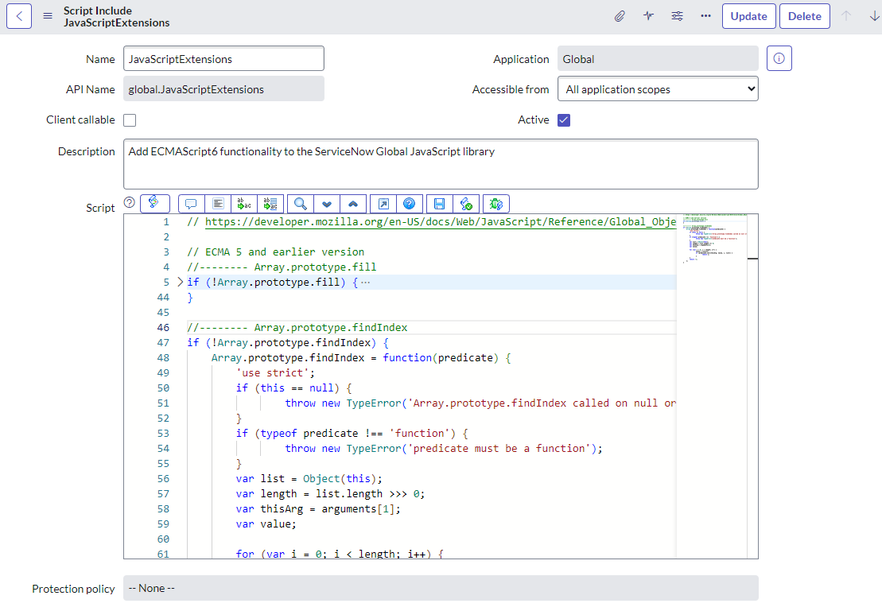The image size is (882, 612).
Task: Click the save floppy disk icon
Action: [x=440, y=204]
